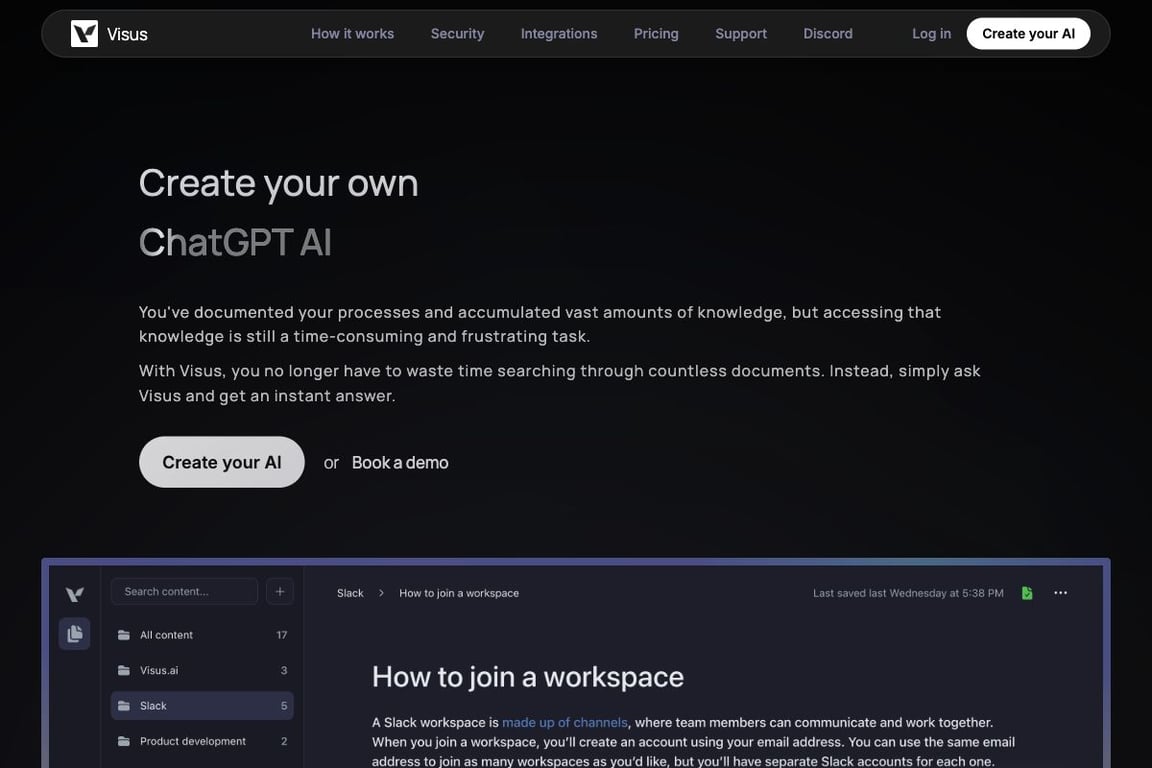This screenshot has width=1152, height=768.
Task: View the Pricing page
Action: click(x=656, y=34)
